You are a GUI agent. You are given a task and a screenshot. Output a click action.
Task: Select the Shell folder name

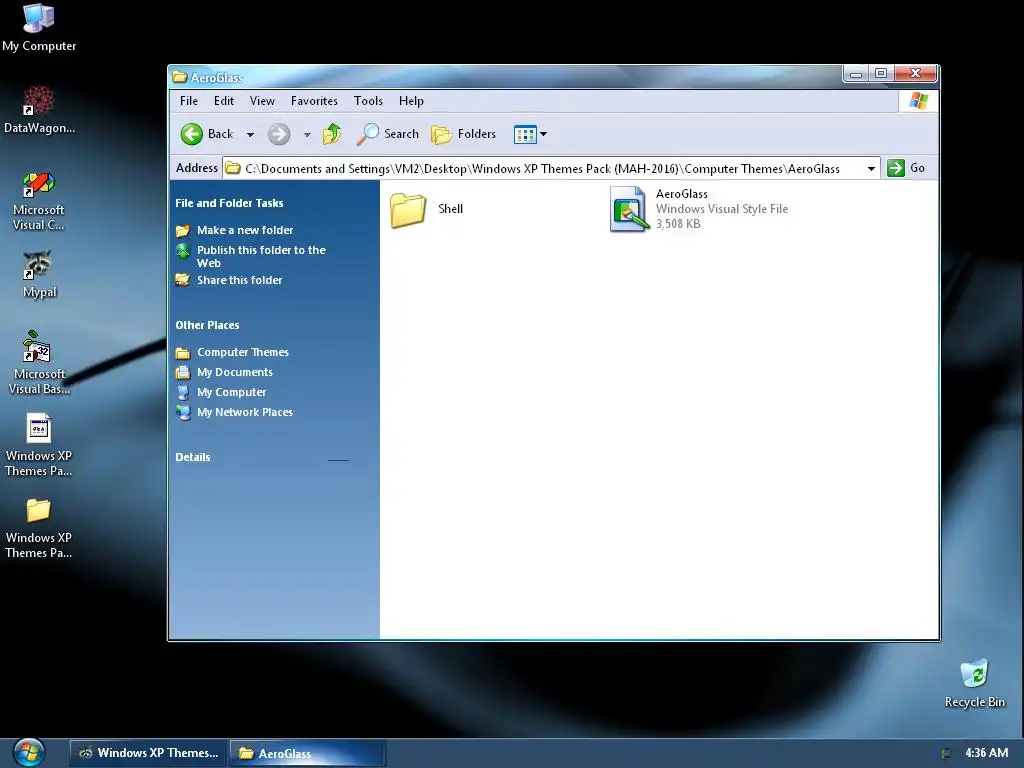451,209
